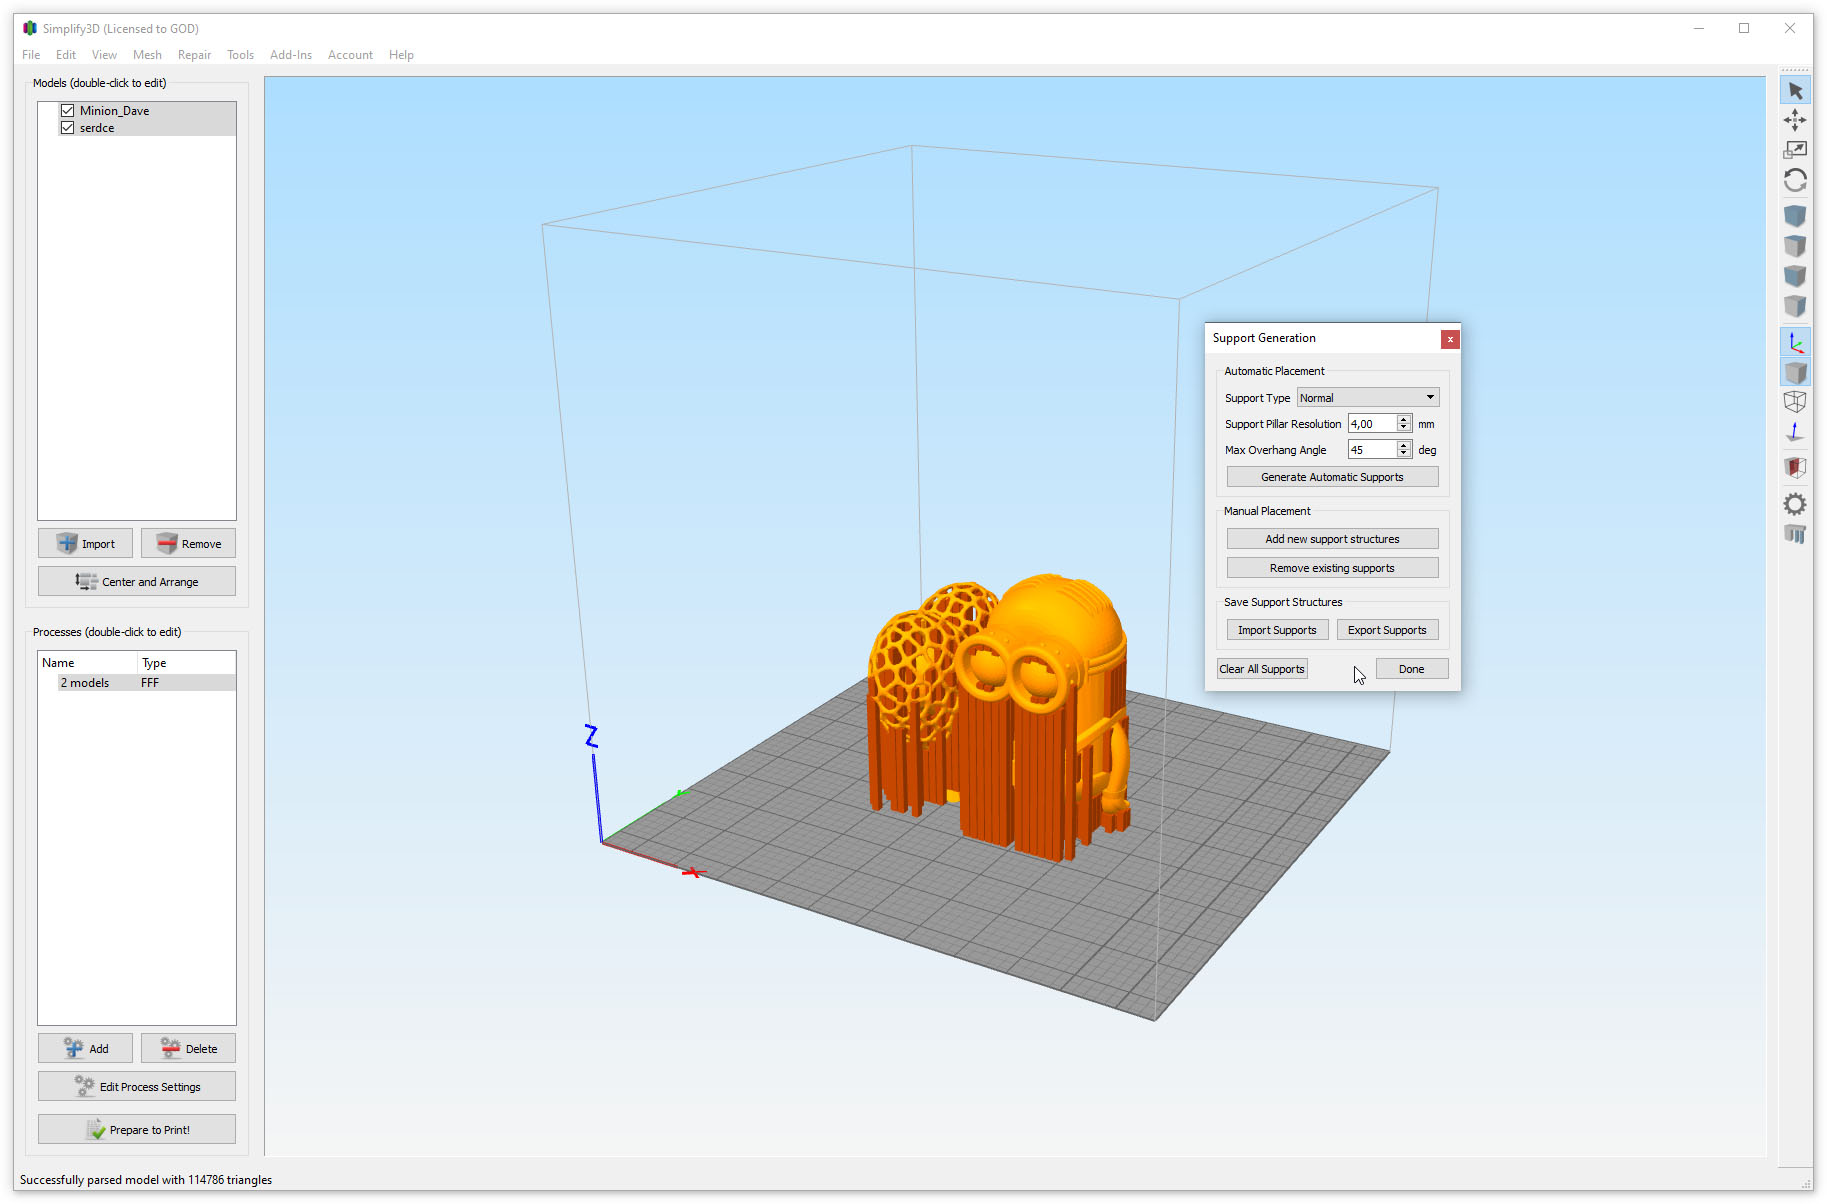Activate the rotate model tool
Image resolution: width=1827 pixels, height=1204 pixels.
tap(1795, 180)
